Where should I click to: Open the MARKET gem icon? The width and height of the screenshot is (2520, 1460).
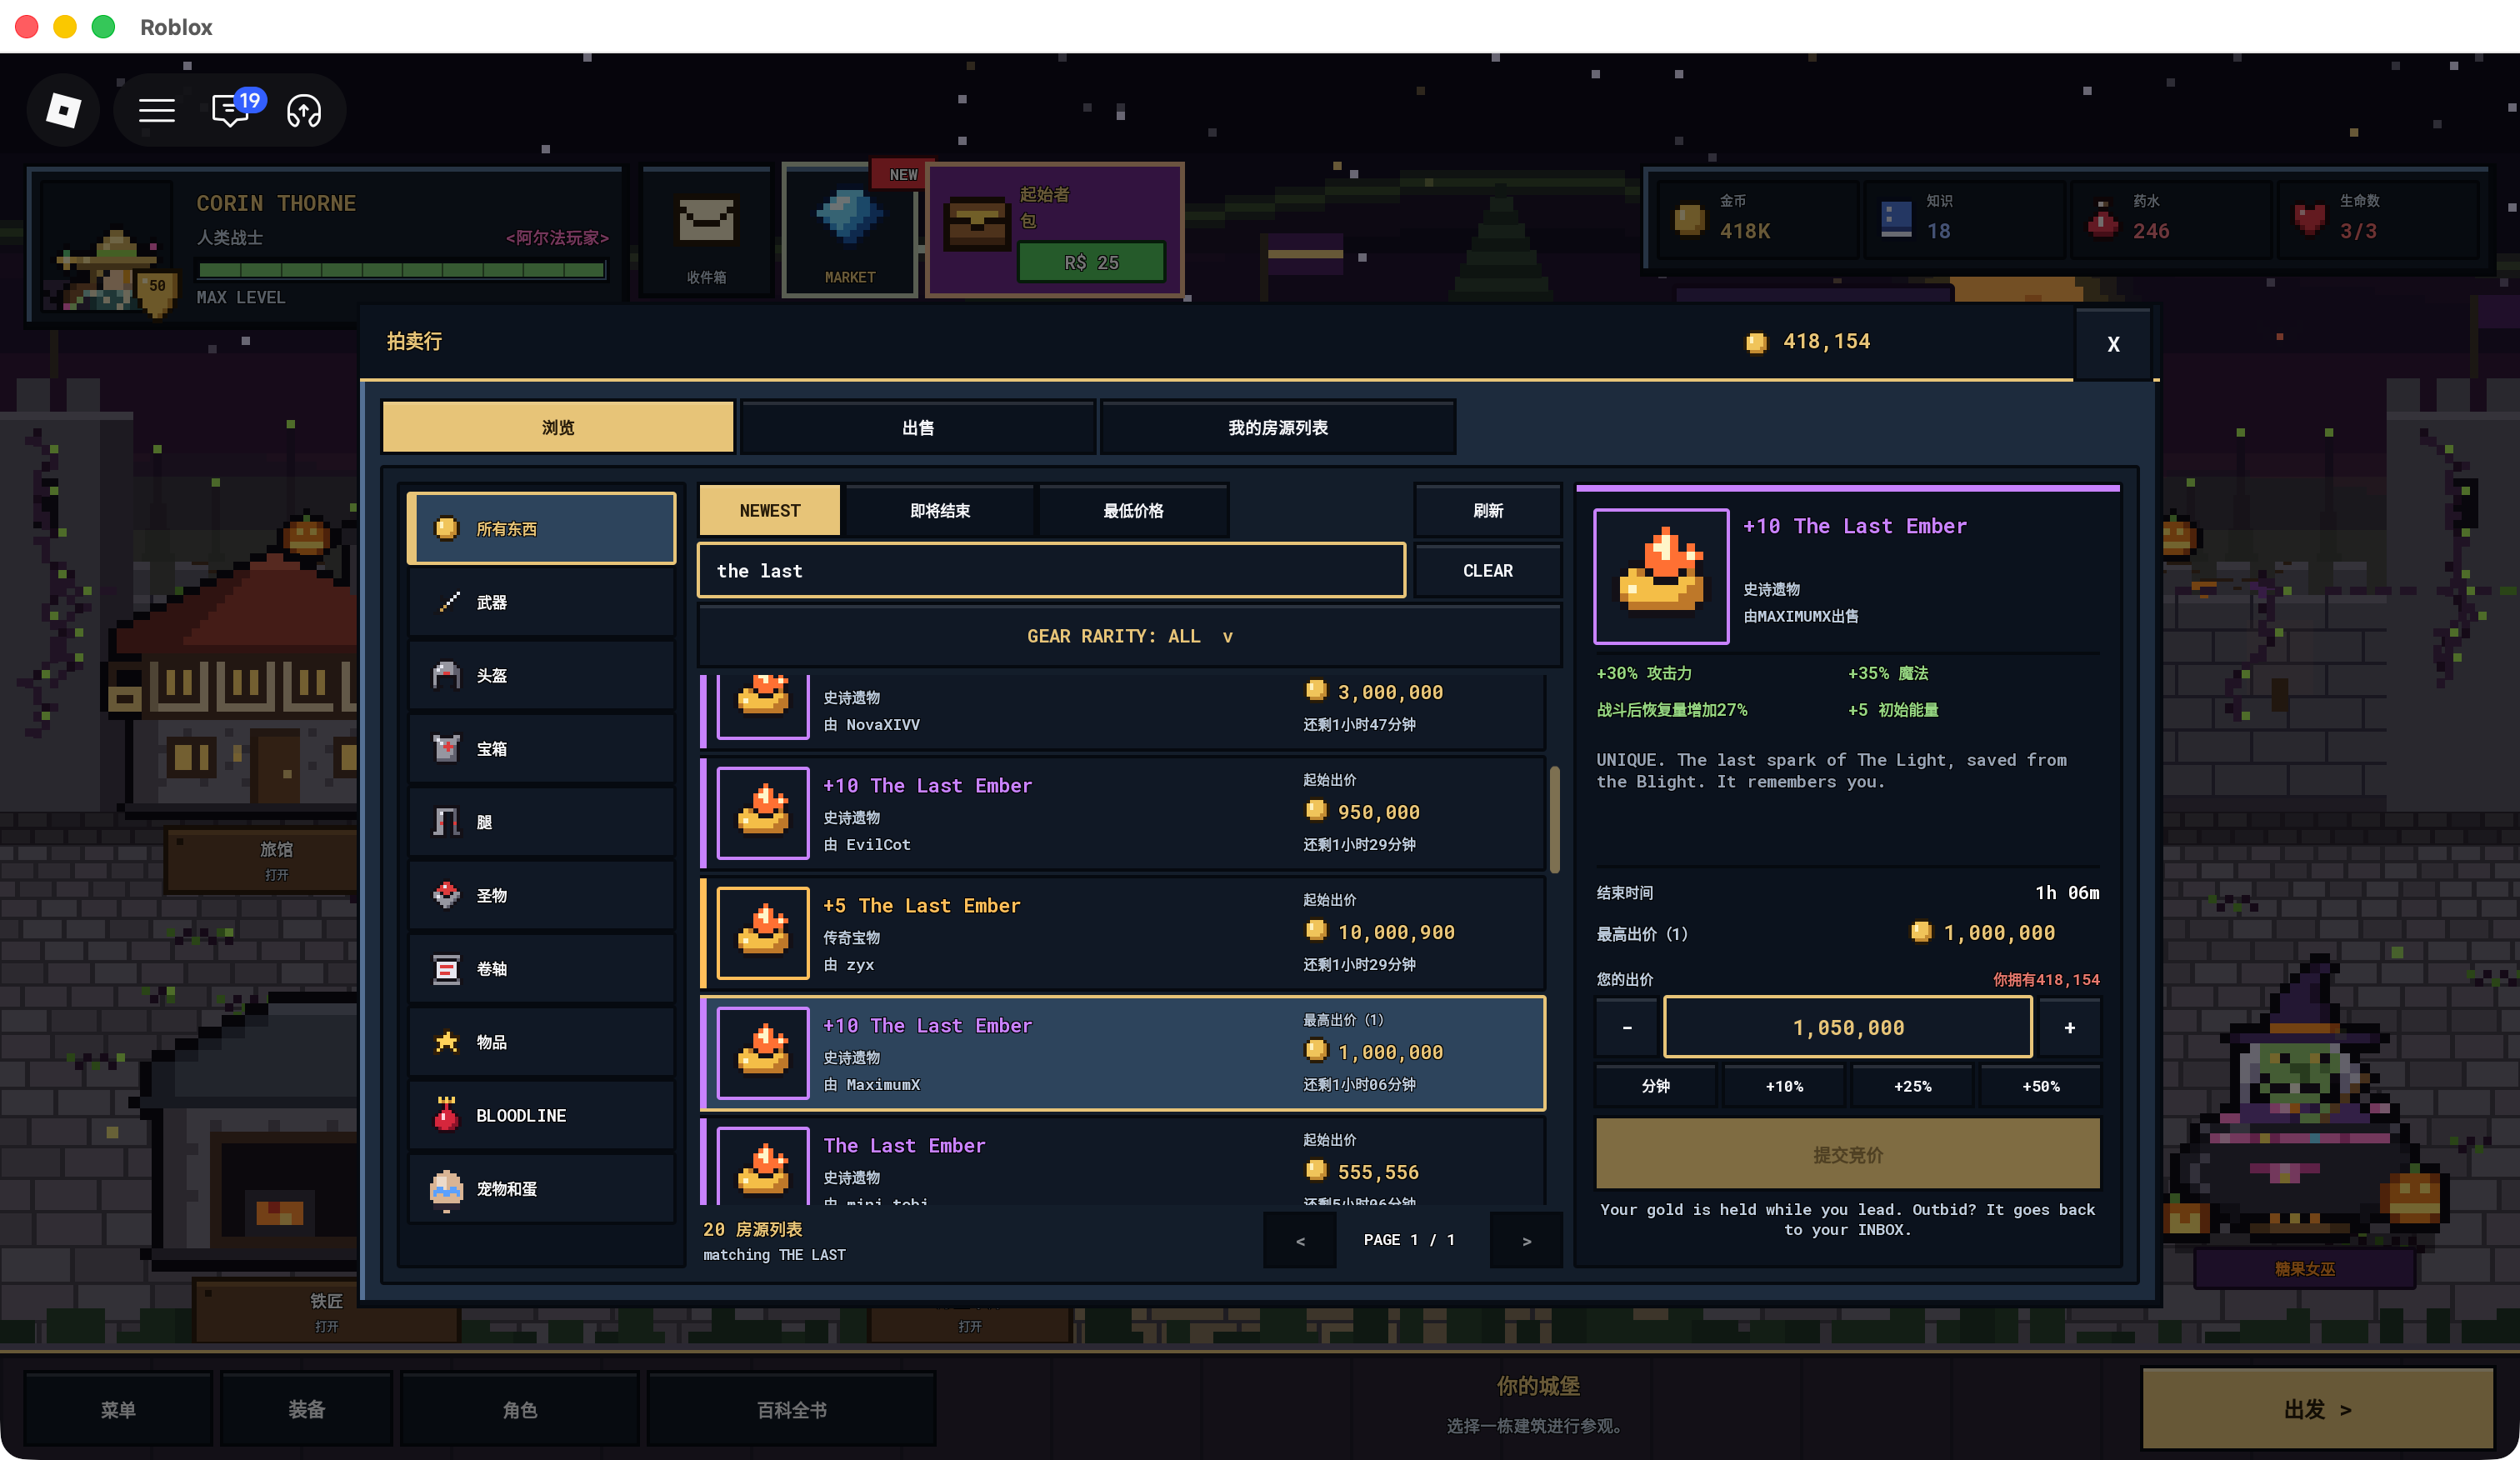(x=850, y=232)
